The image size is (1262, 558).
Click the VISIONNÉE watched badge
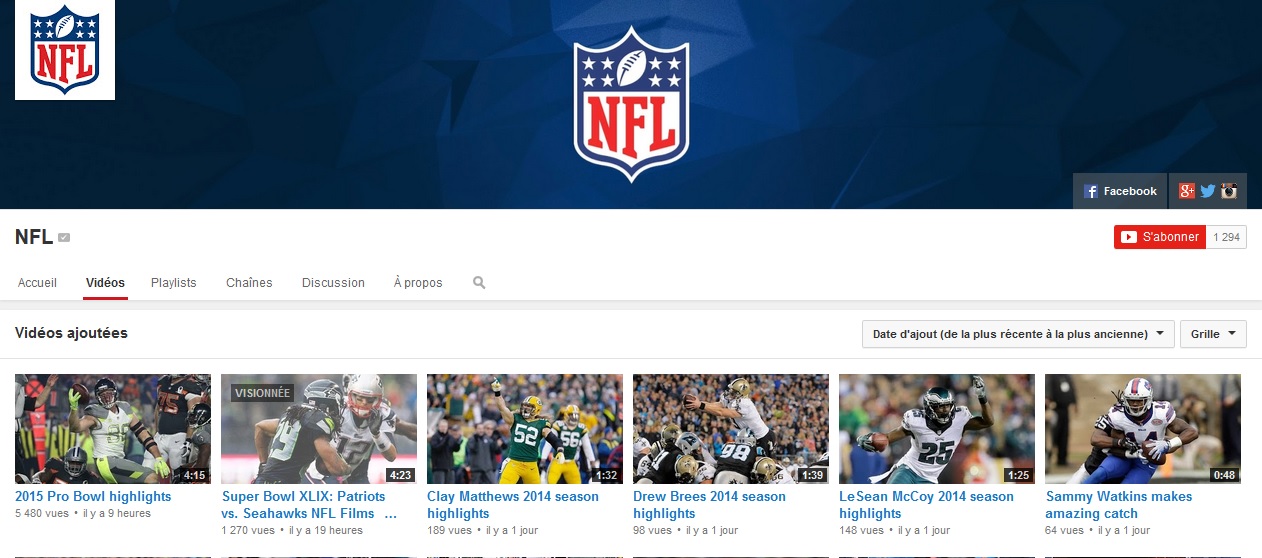pyautogui.click(x=263, y=393)
